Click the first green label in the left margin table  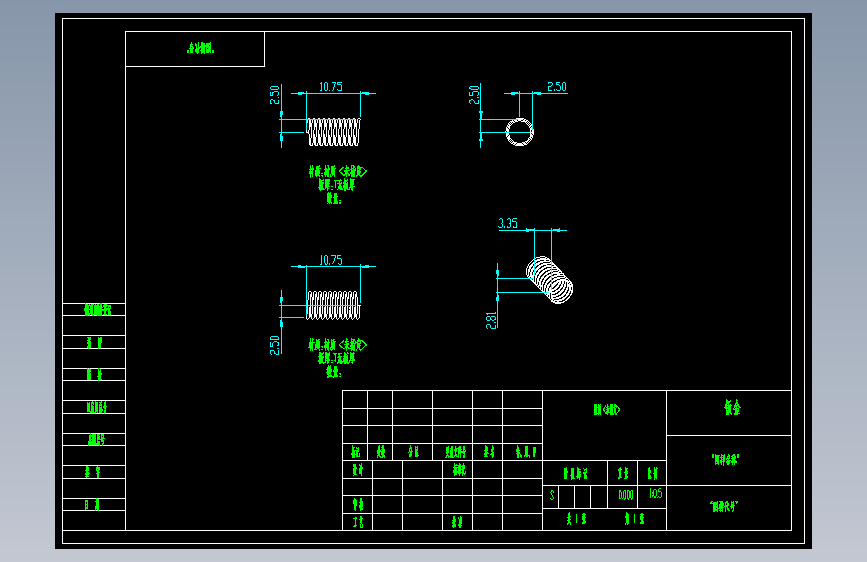97,310
